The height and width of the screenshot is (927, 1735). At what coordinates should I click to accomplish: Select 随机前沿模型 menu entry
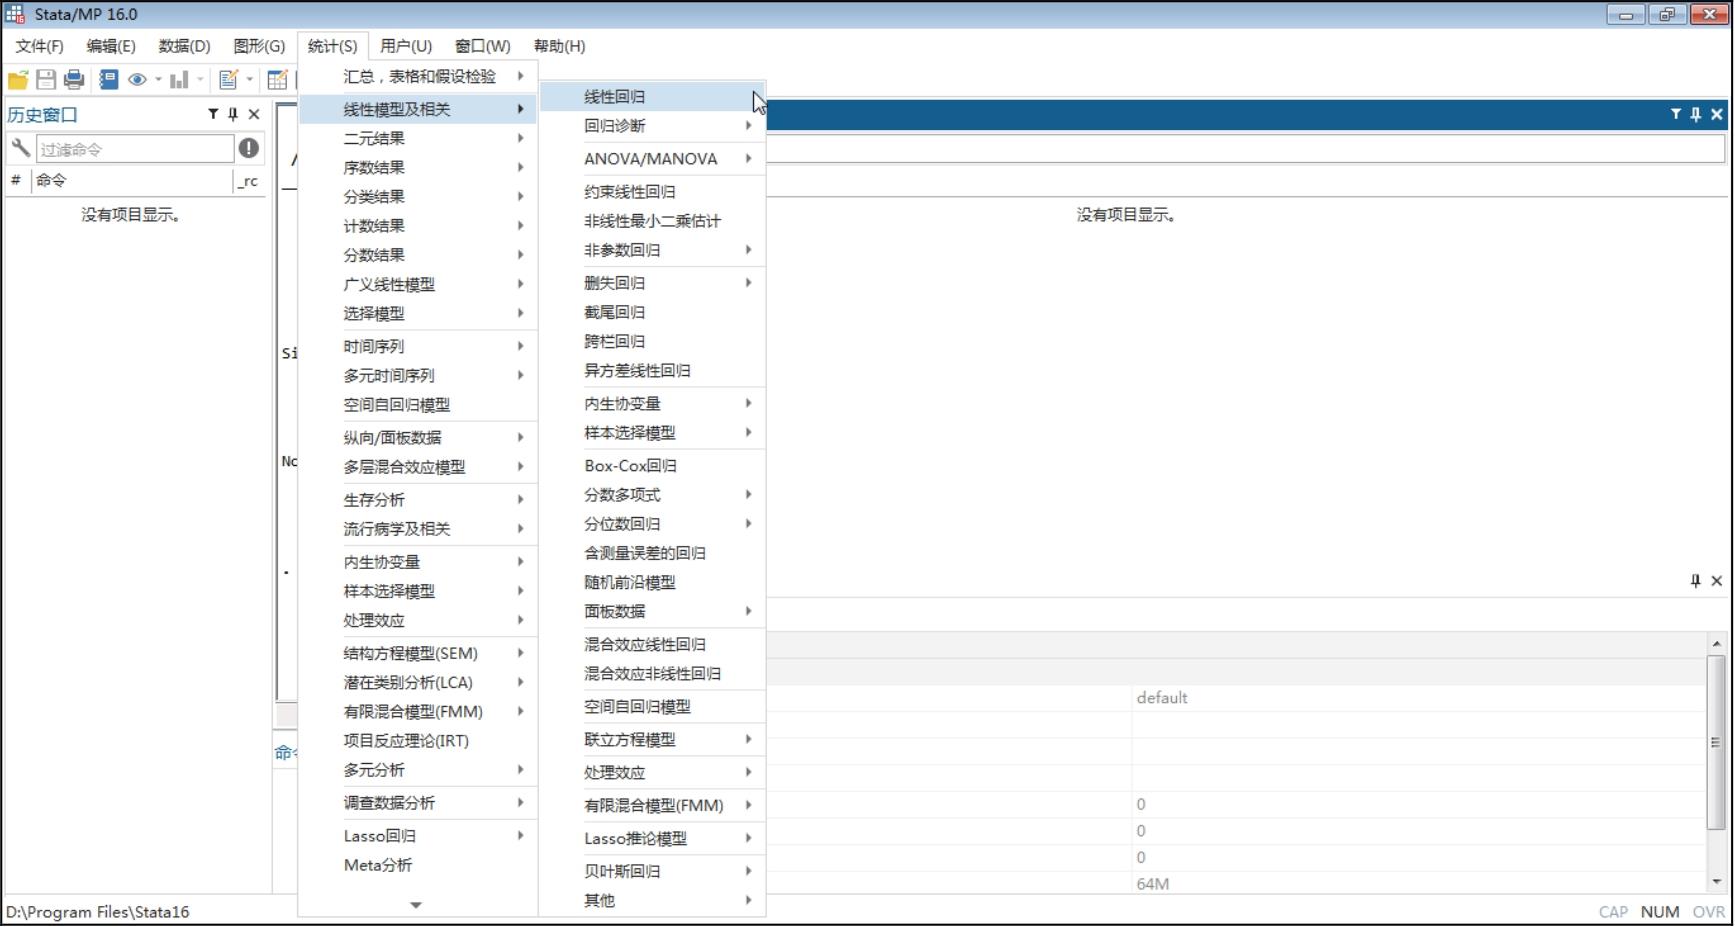pyautogui.click(x=653, y=582)
